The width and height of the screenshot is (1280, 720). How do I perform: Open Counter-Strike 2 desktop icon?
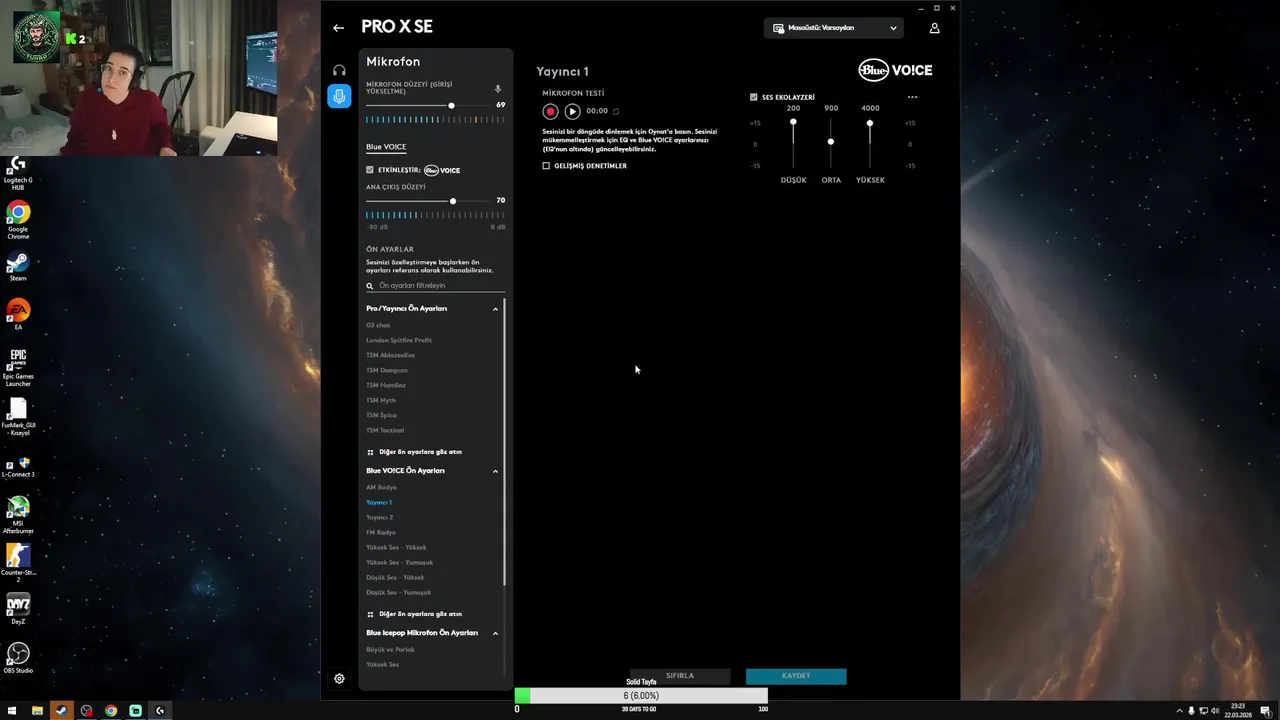point(18,563)
